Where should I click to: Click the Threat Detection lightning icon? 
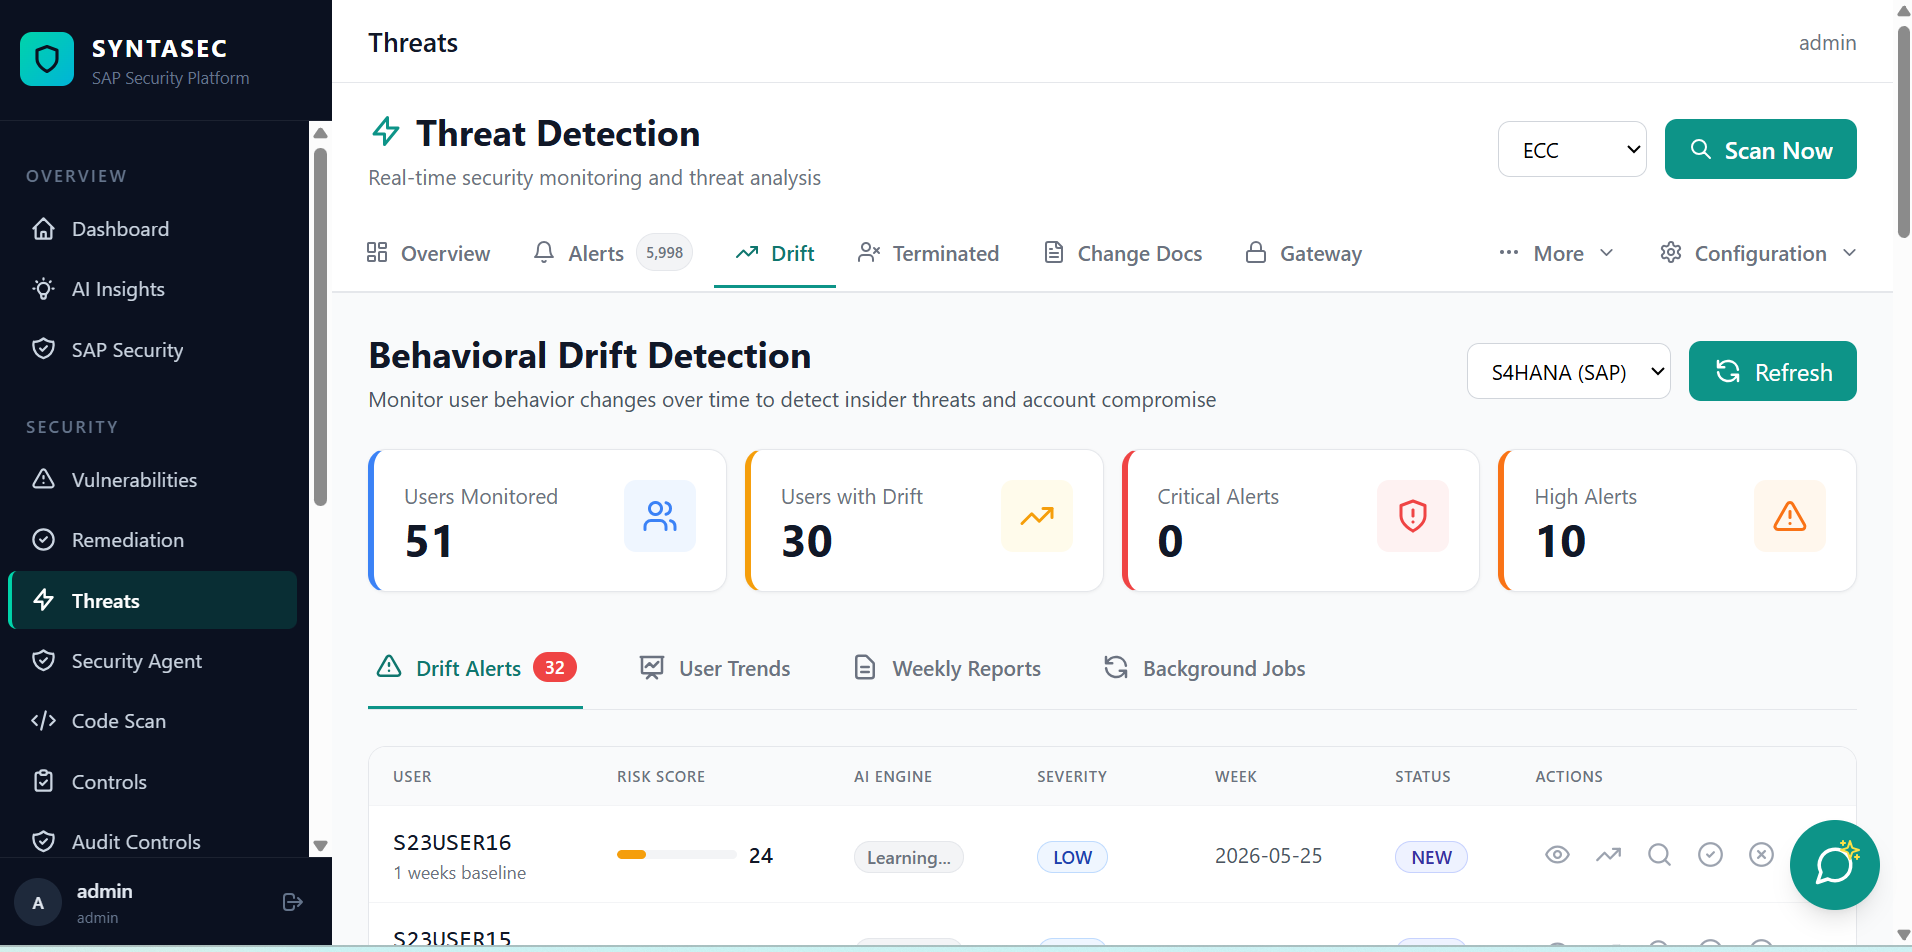click(x=386, y=131)
